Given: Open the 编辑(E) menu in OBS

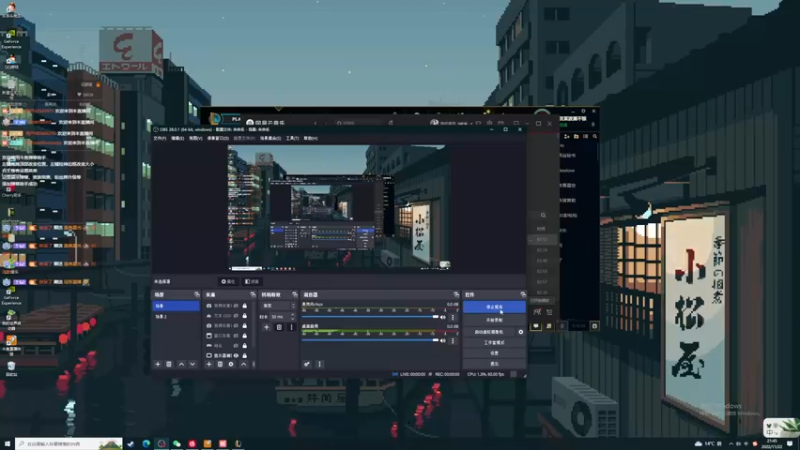Looking at the screenshot, I should pyautogui.click(x=177, y=138).
